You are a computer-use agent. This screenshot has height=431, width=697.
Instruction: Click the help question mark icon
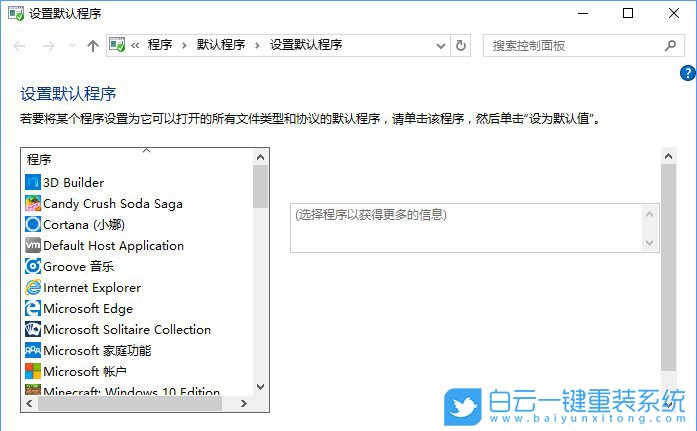click(x=687, y=73)
